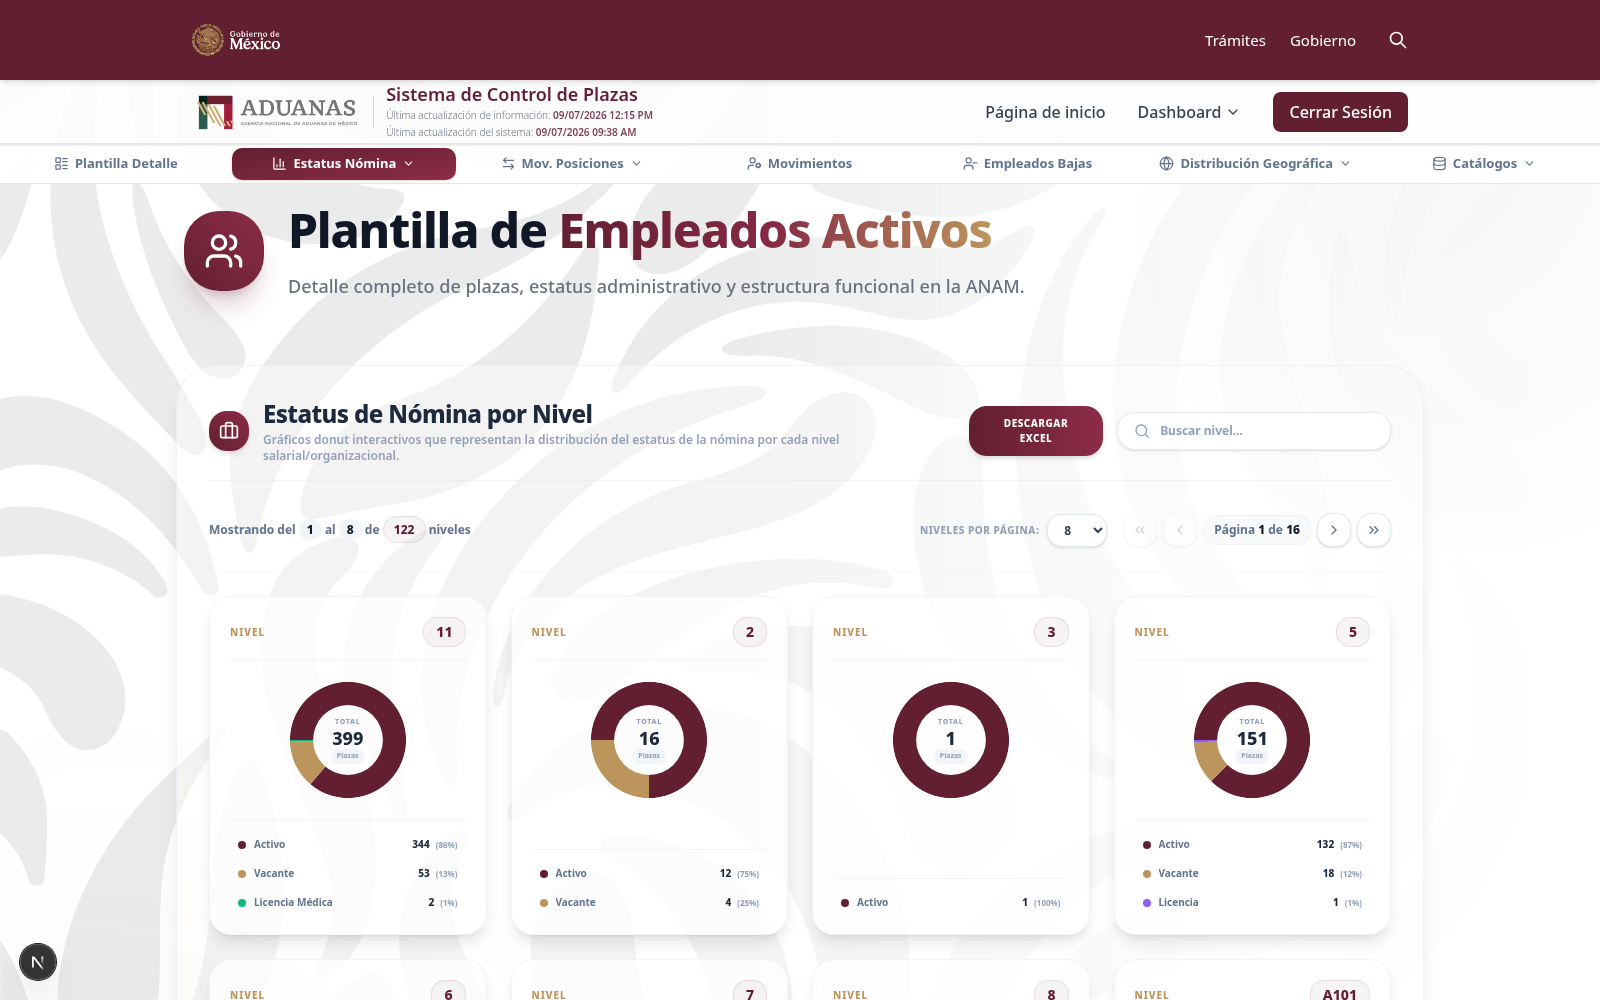Select Activo legend in Nivel 3 card
The image size is (1600, 1000).
point(951,903)
